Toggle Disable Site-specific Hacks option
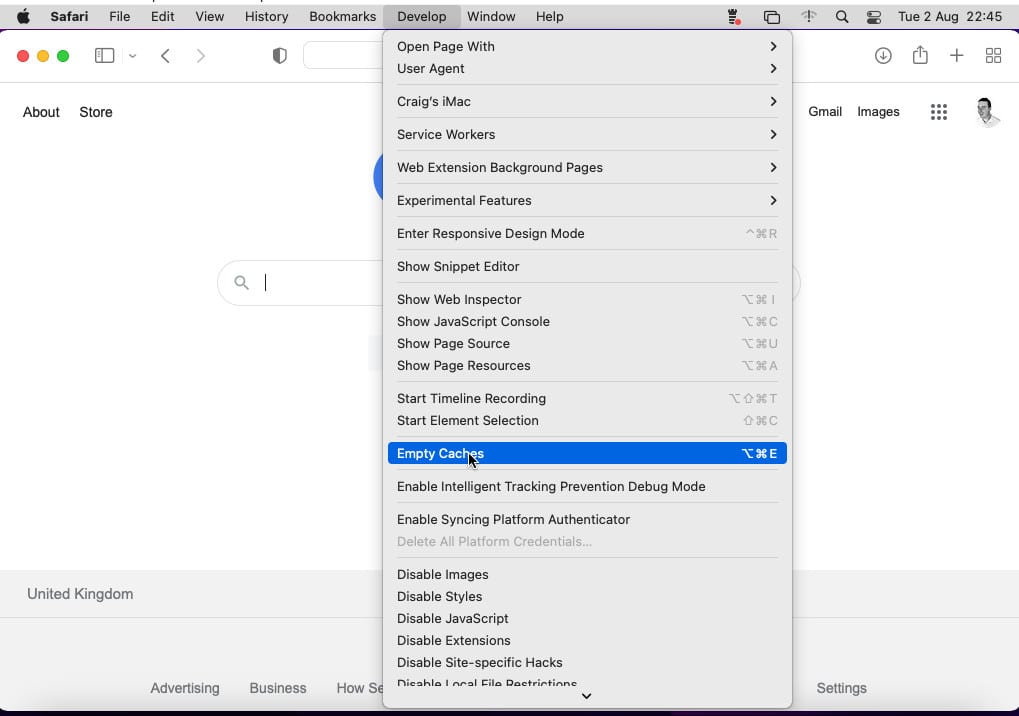This screenshot has height=716, width=1019. click(587, 663)
